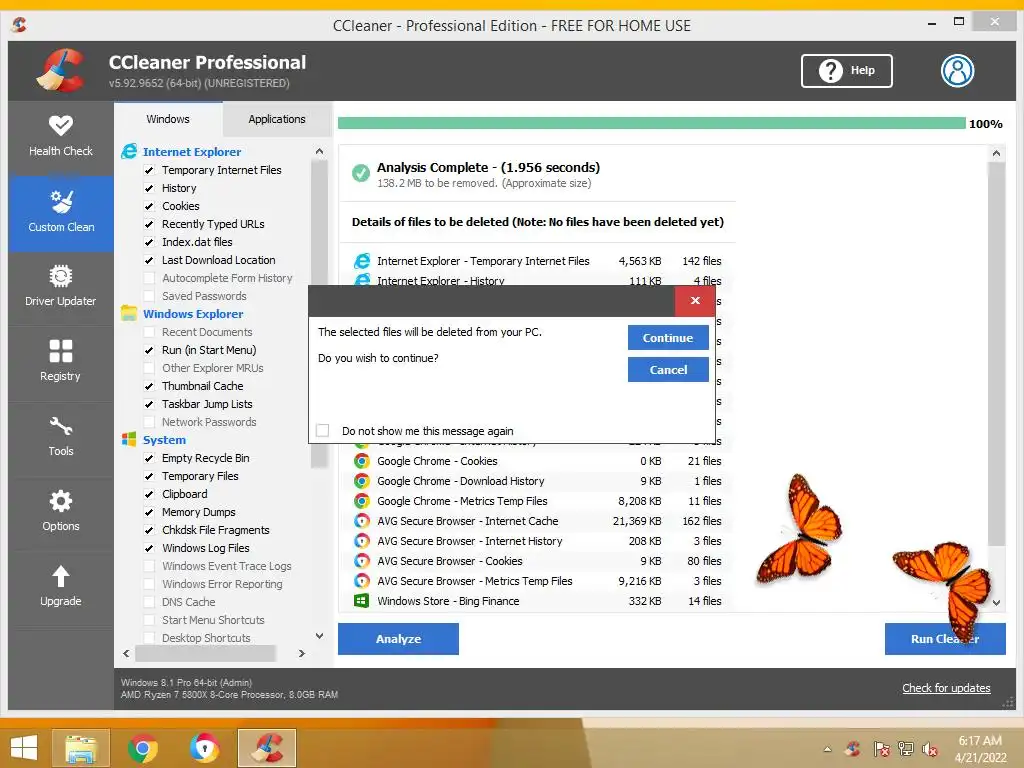Click right arrow of horizontal scrollbar
This screenshot has width=1024, height=768.
point(302,653)
